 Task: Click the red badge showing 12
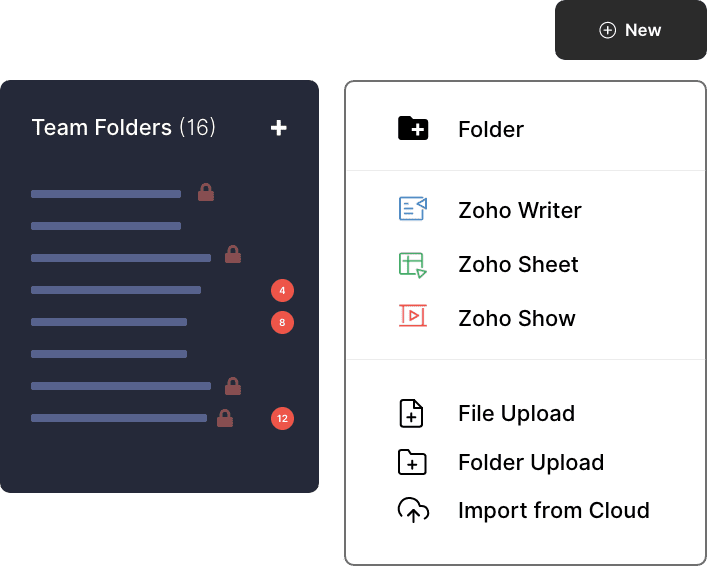(x=282, y=419)
